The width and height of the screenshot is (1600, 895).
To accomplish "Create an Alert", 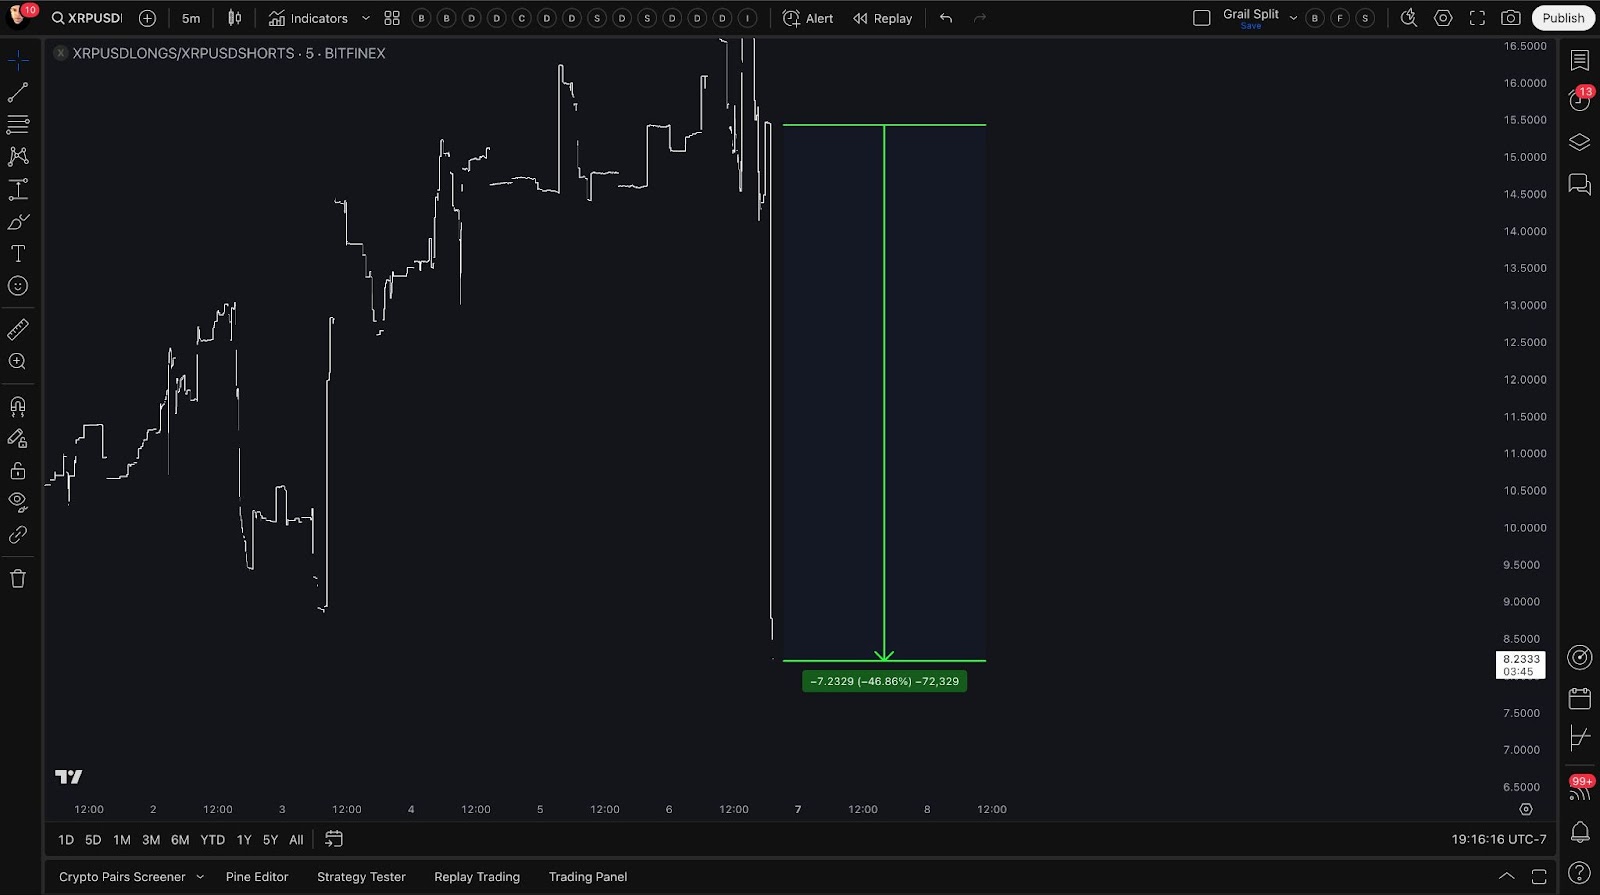I will [808, 18].
